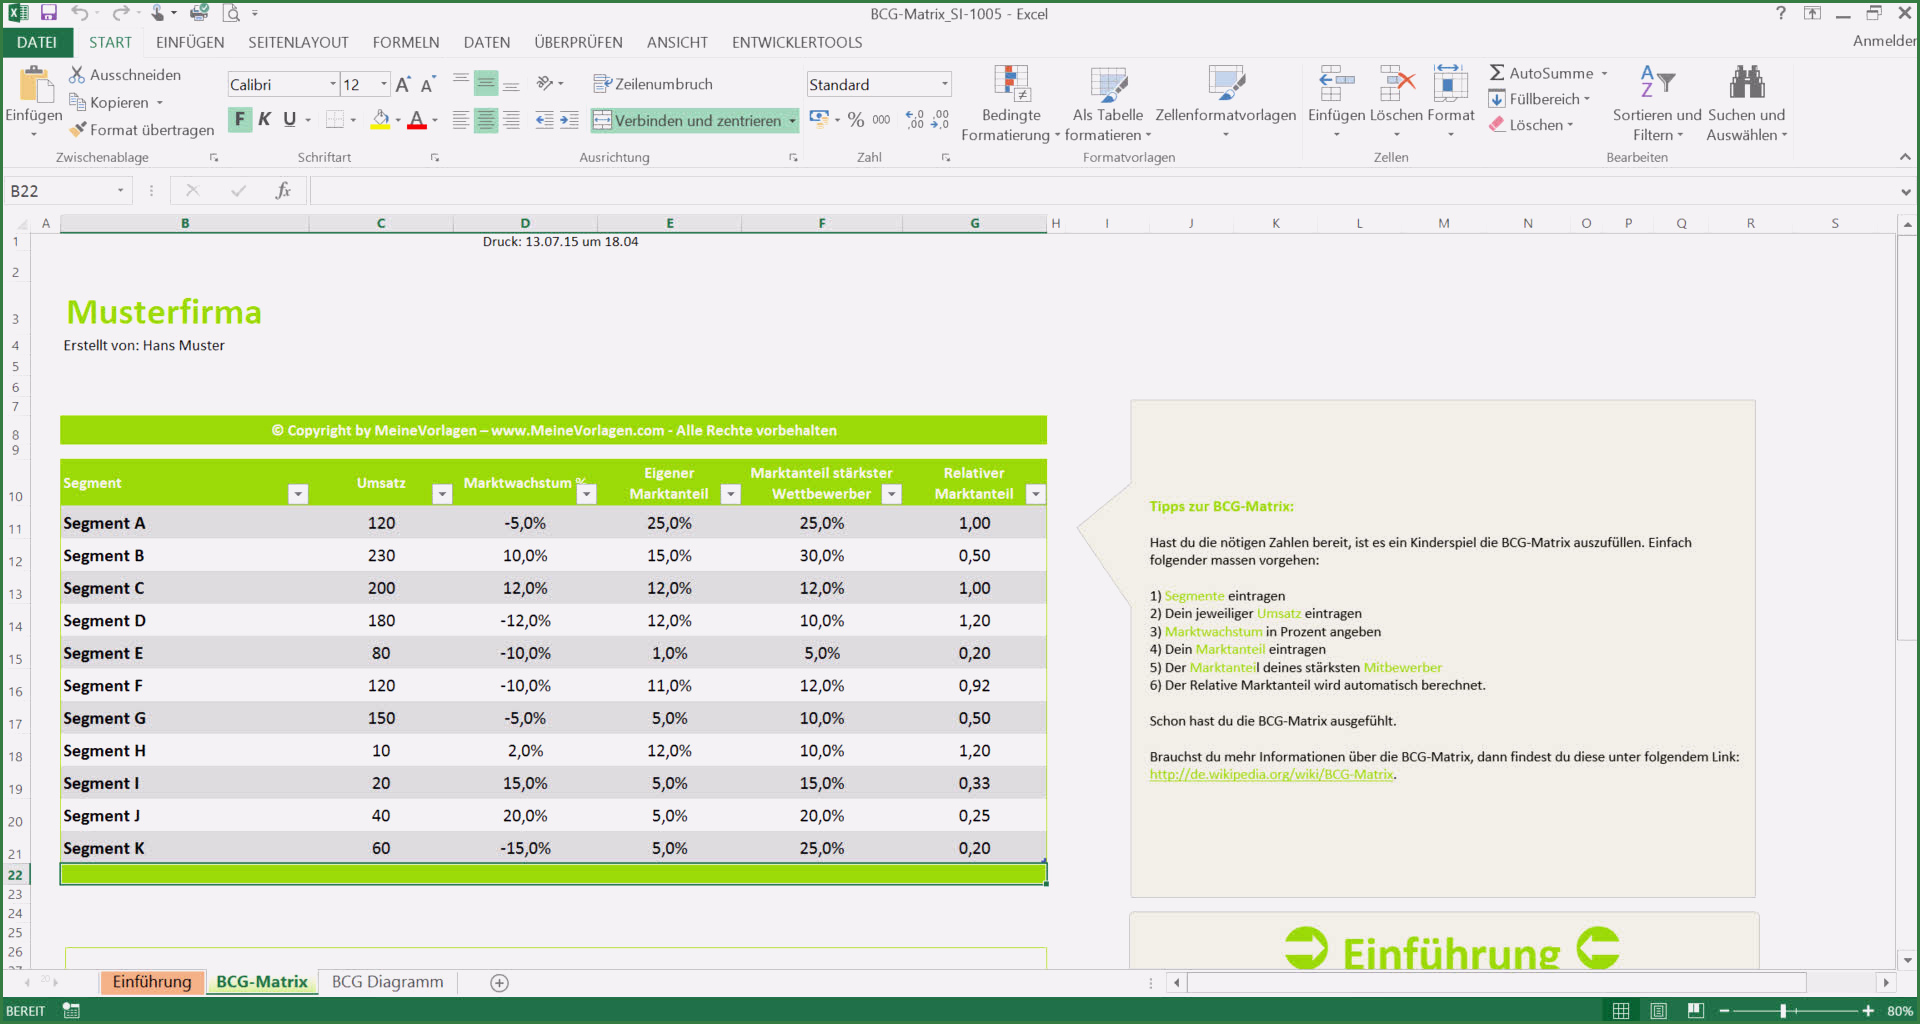1920x1024 pixels.
Task: Click the Sortieren und Filtern icon
Action: click(x=1656, y=82)
